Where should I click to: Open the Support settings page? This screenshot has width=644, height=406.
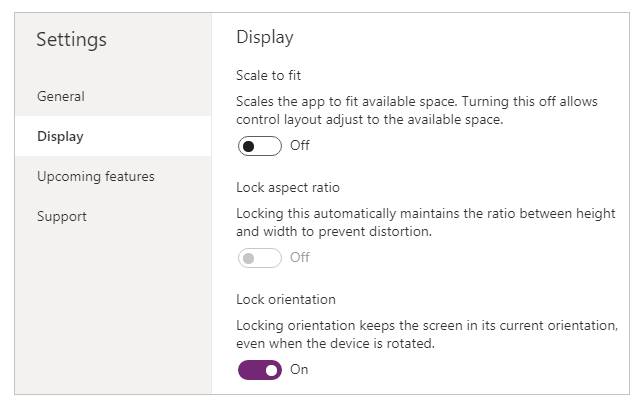tap(62, 216)
